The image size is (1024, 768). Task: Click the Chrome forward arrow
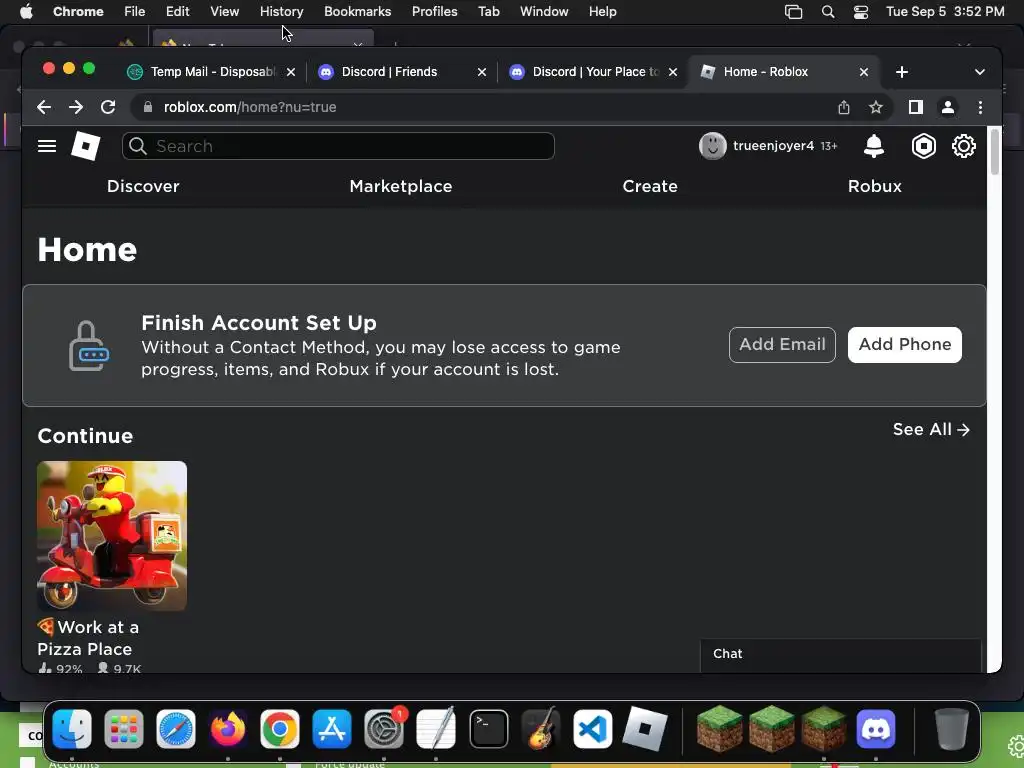pyautogui.click(x=76, y=107)
